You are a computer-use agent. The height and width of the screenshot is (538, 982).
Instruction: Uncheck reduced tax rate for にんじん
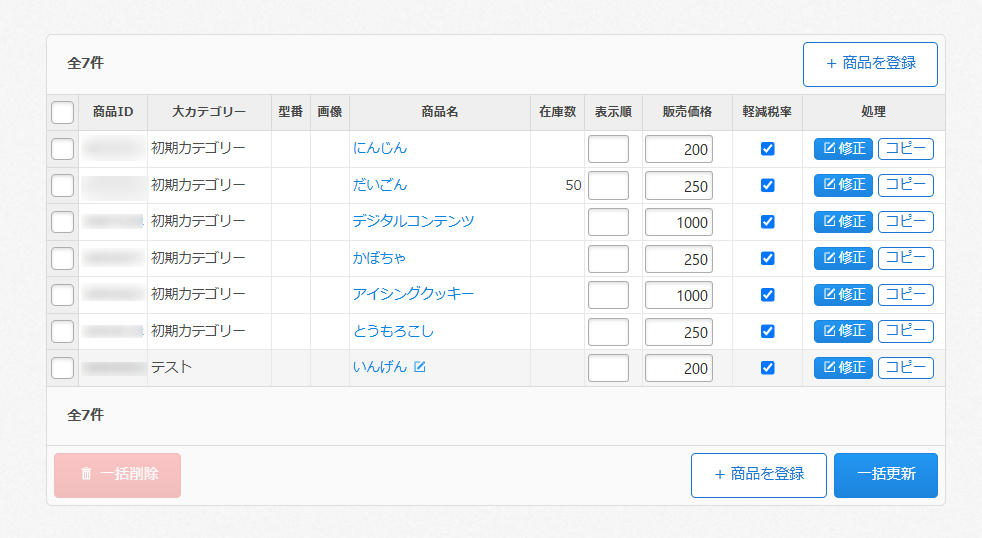click(767, 149)
